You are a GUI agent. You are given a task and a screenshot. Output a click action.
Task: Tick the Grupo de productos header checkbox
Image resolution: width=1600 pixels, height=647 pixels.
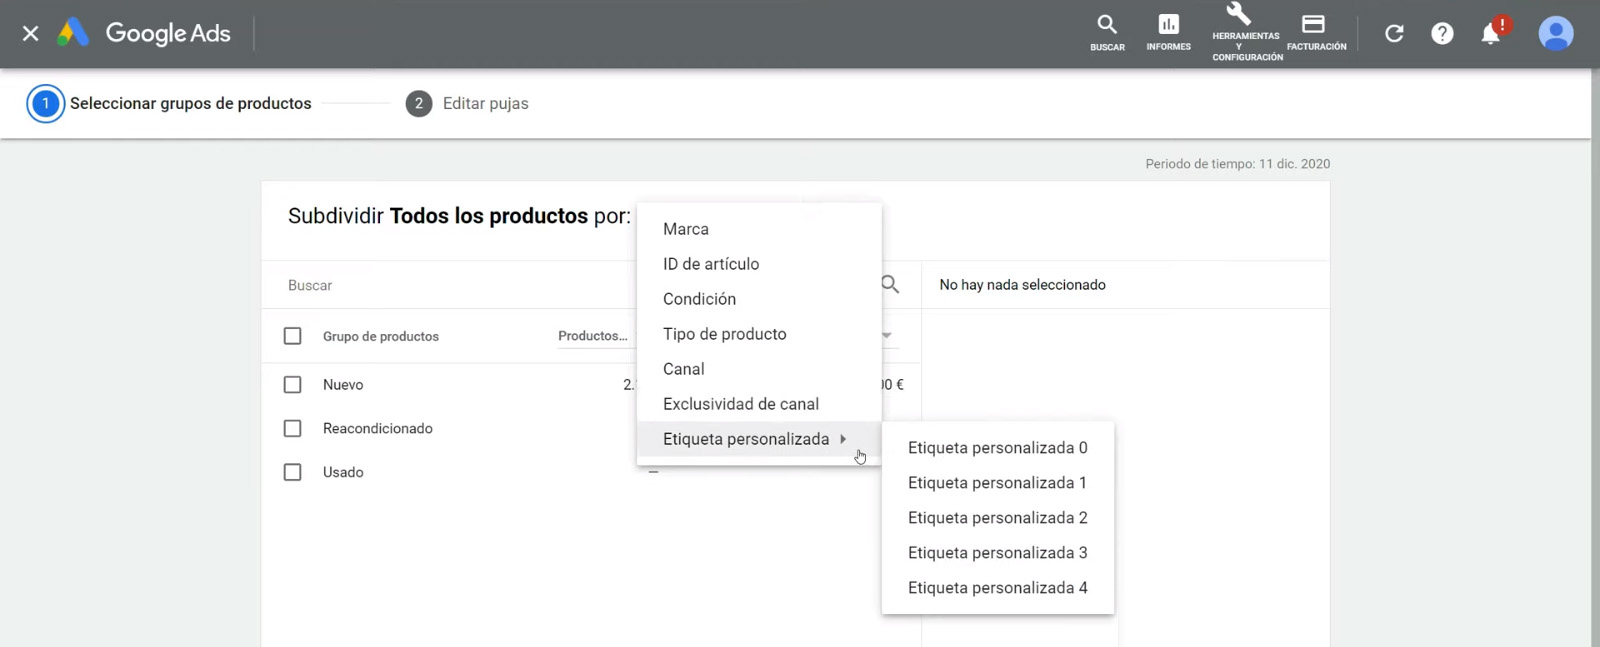(x=292, y=336)
